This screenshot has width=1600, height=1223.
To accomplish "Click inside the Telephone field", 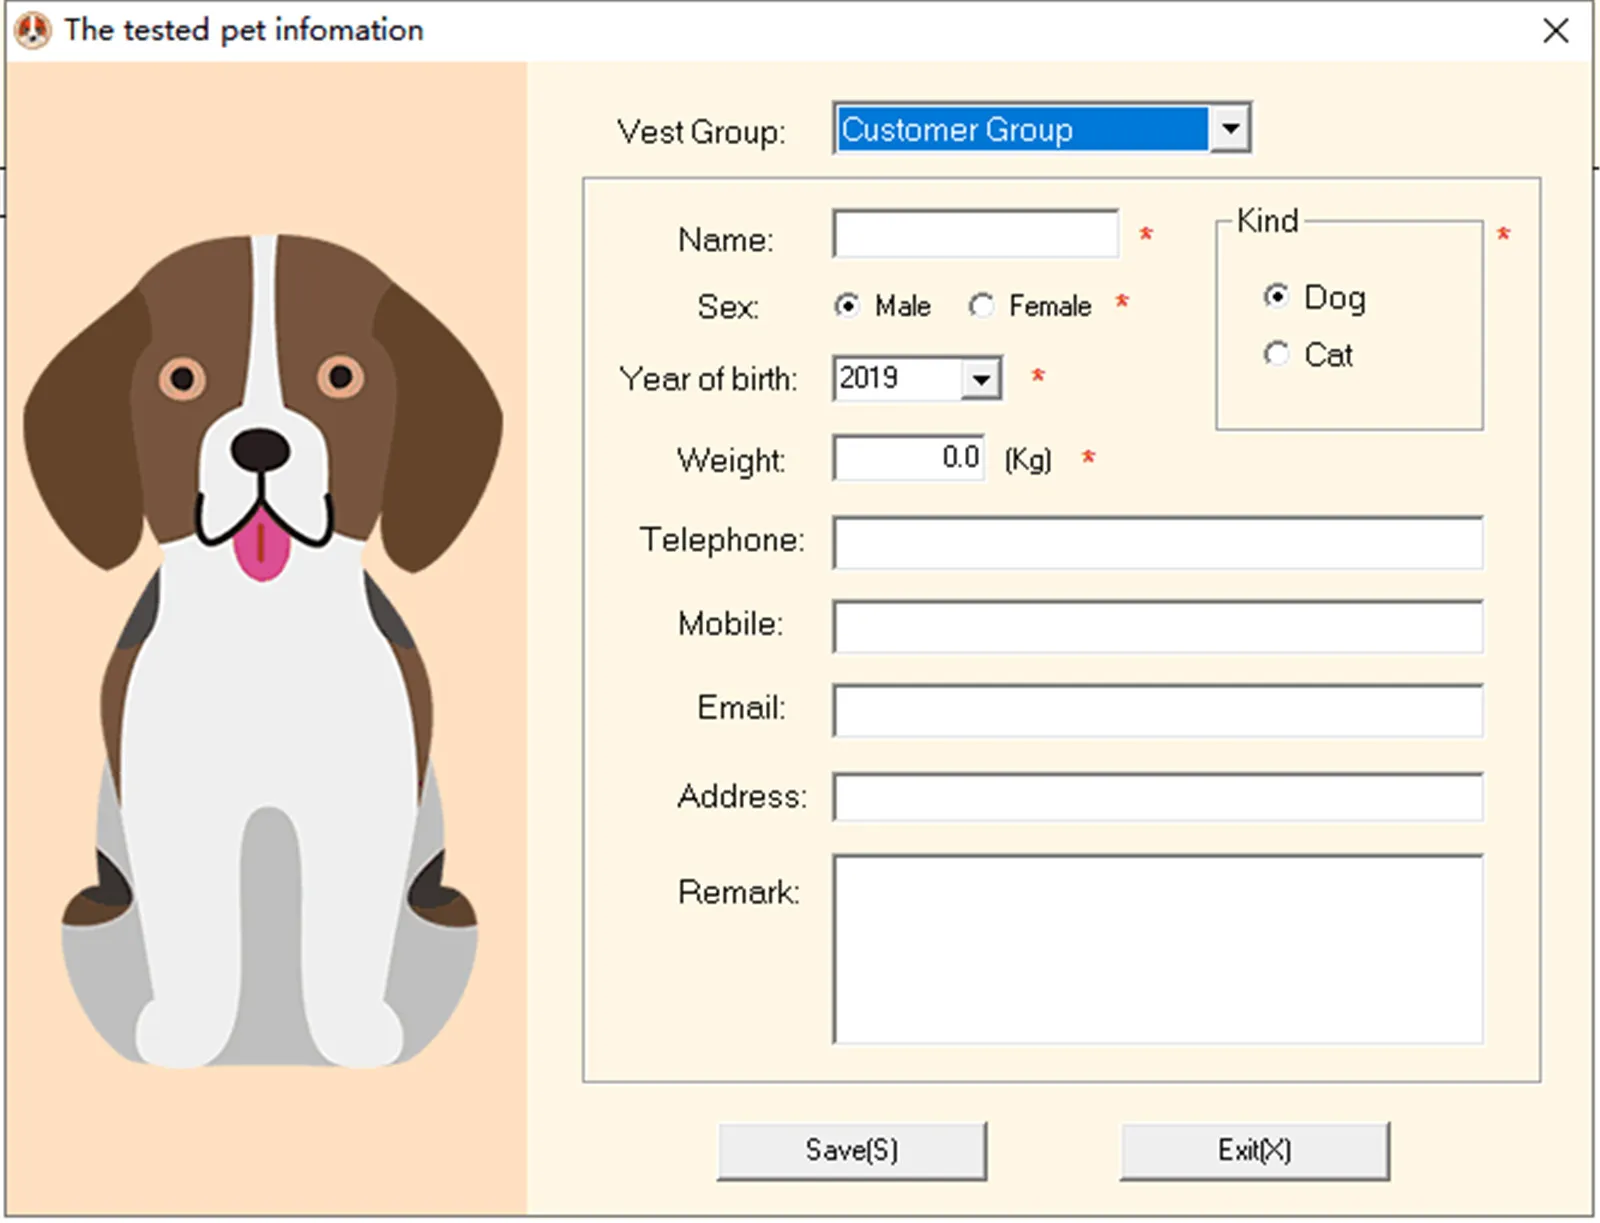I will [x=1156, y=543].
